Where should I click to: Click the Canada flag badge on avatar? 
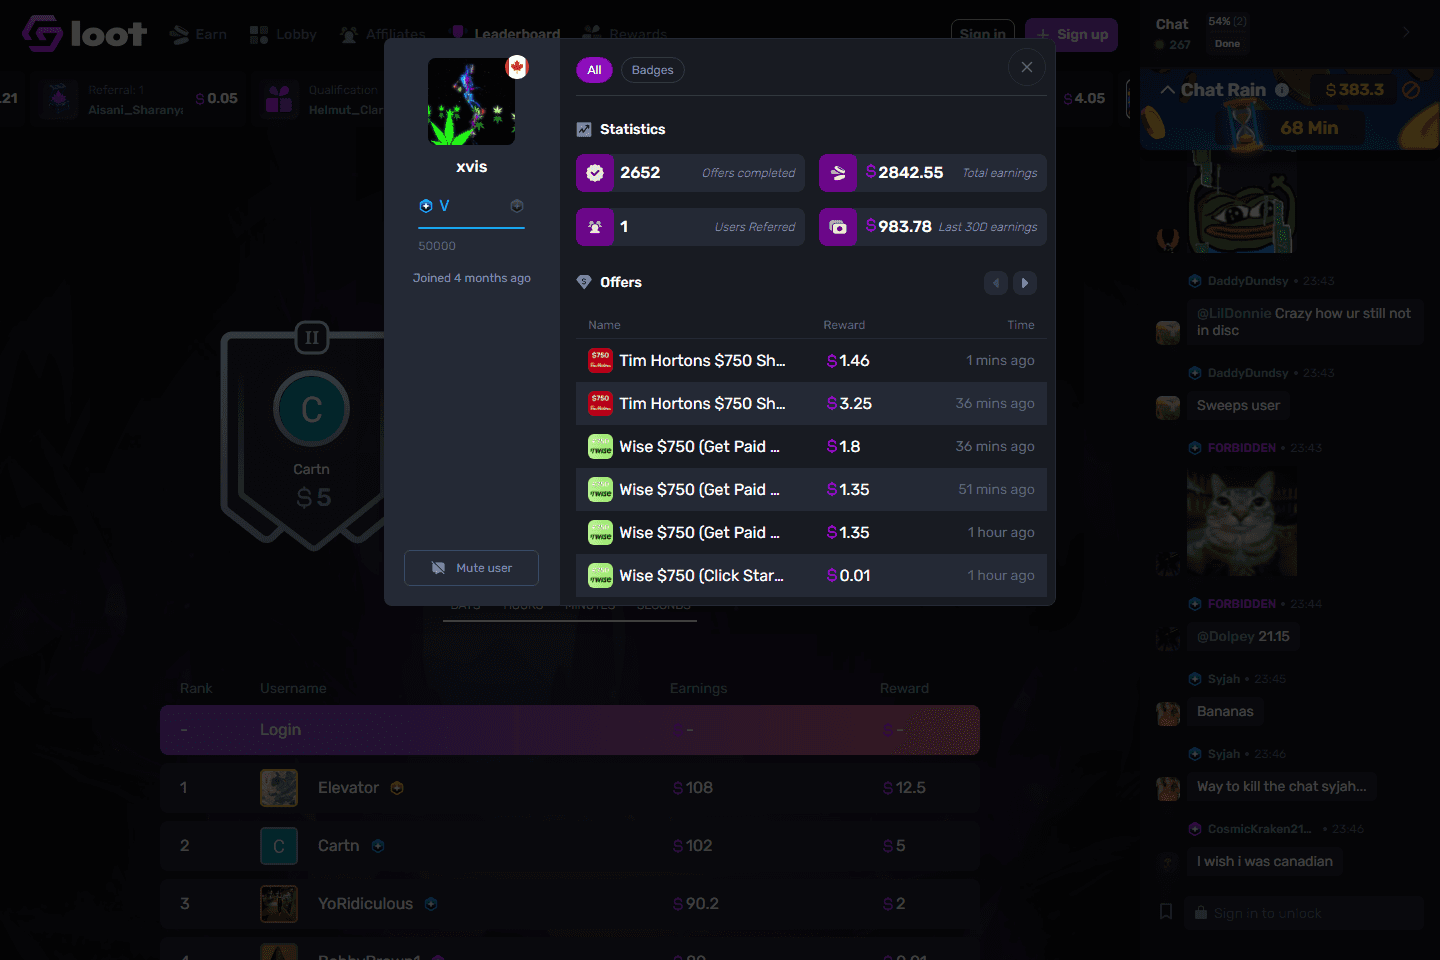pyautogui.click(x=517, y=67)
